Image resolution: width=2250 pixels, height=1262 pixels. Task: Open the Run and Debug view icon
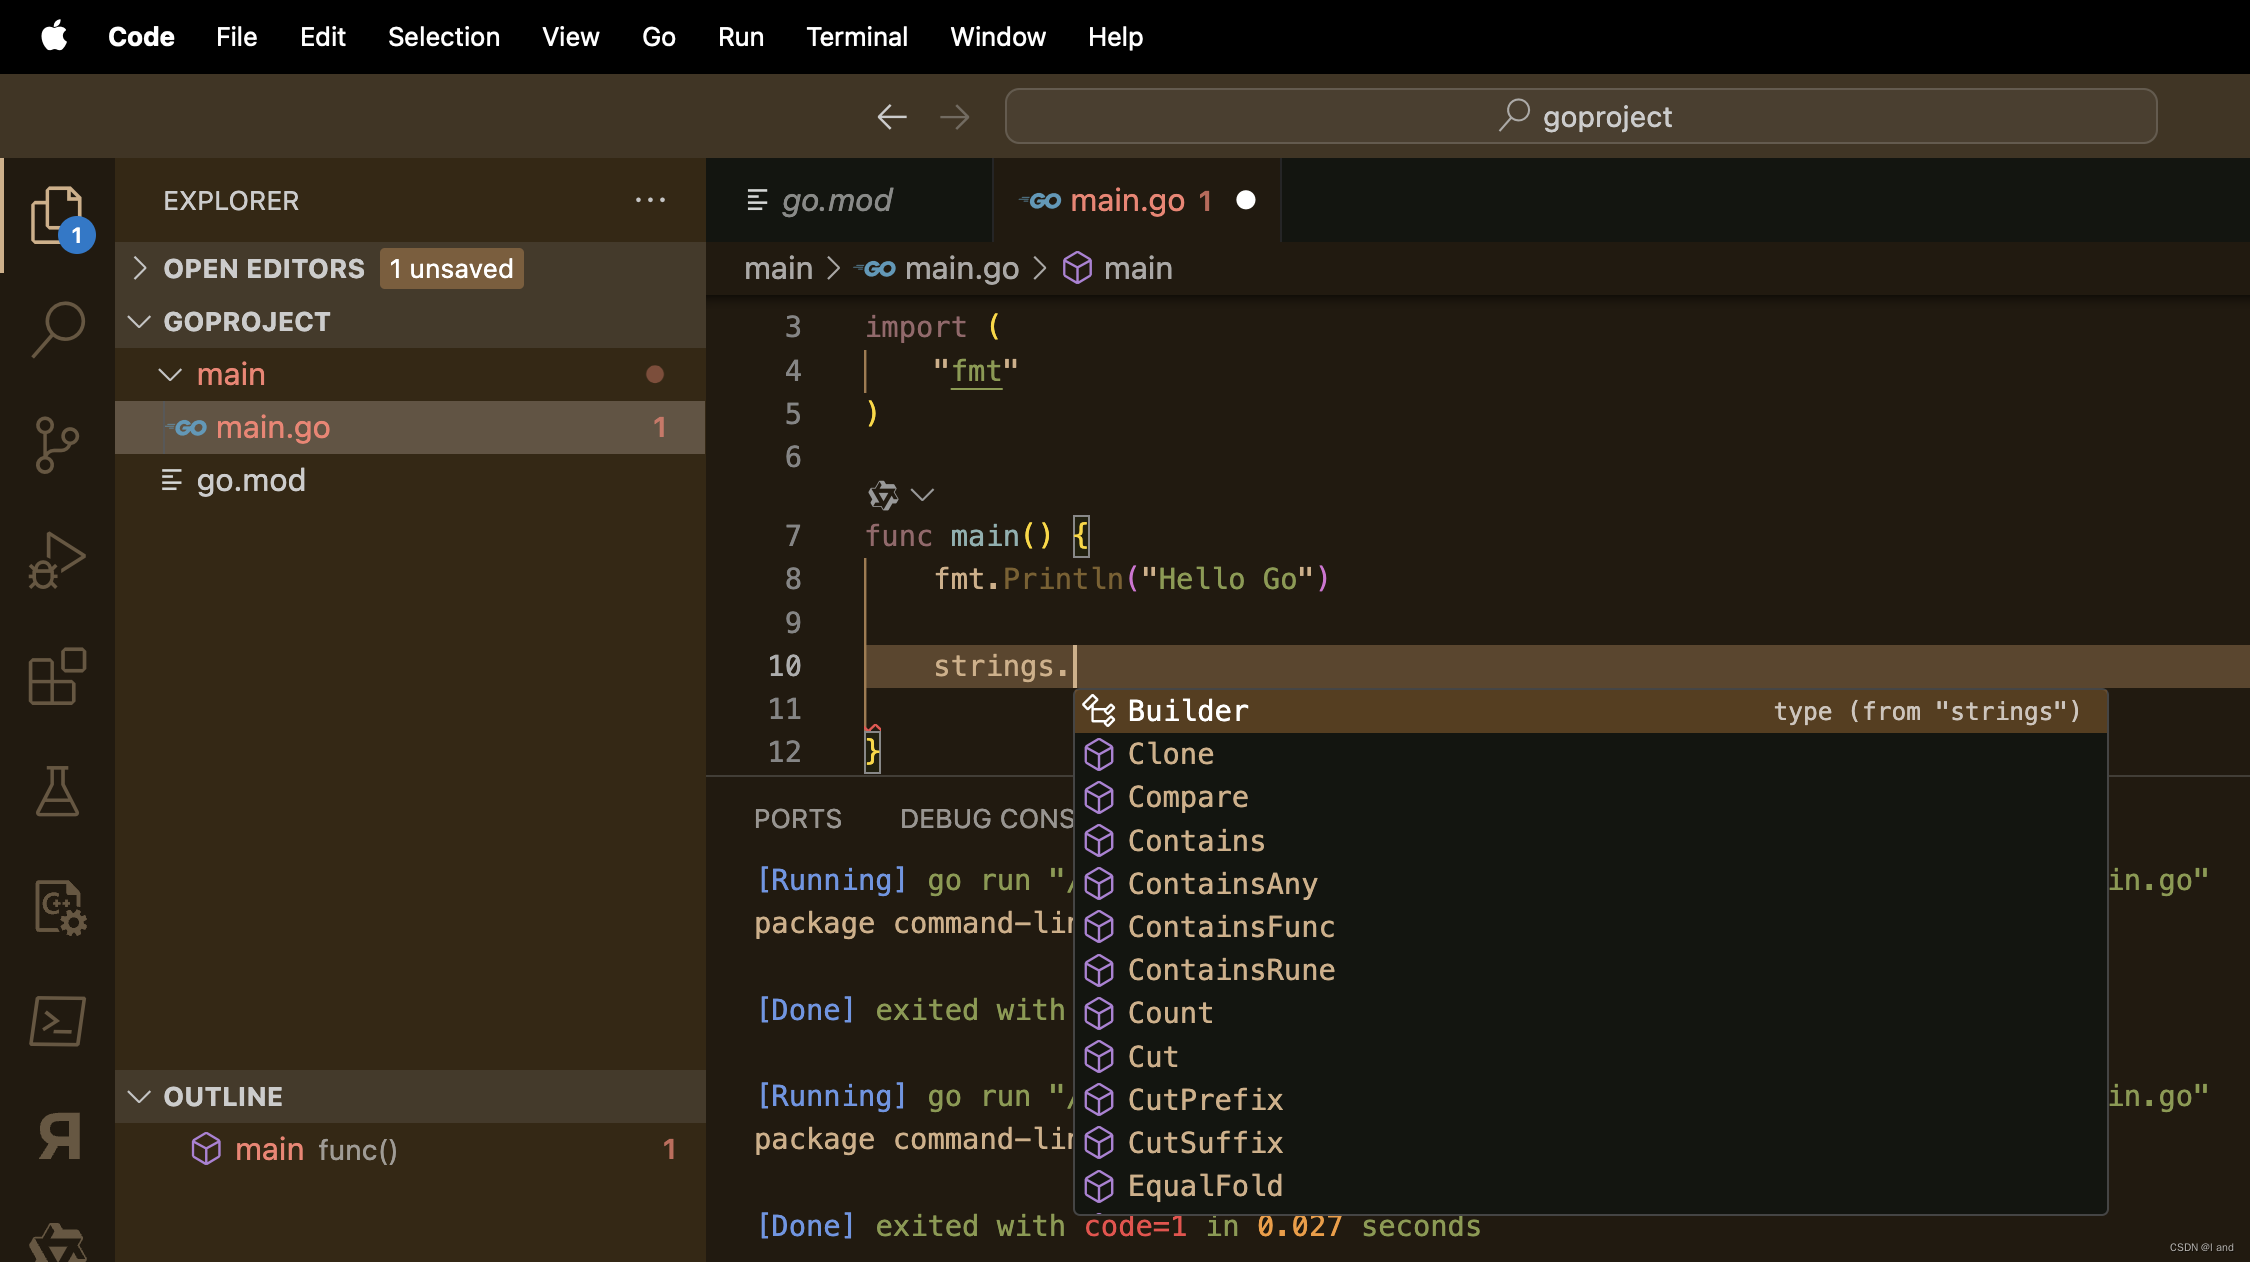pos(58,559)
